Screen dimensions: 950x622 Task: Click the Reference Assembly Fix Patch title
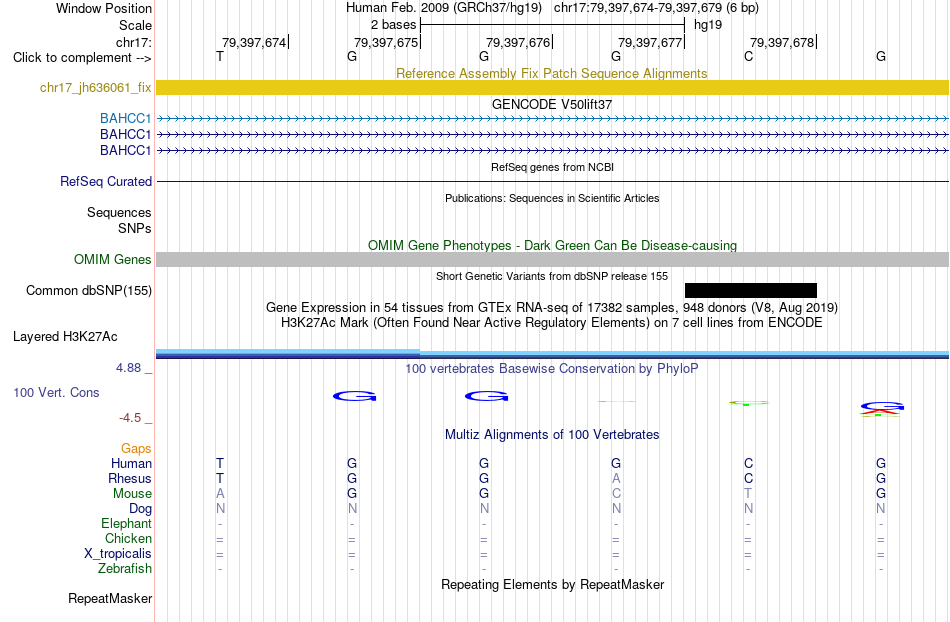tap(551, 73)
